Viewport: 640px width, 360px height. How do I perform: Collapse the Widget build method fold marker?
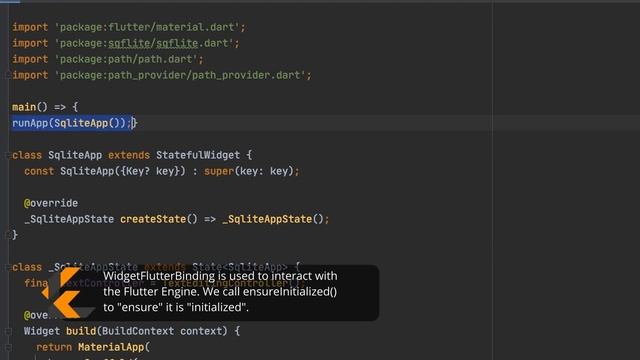coord(7,331)
